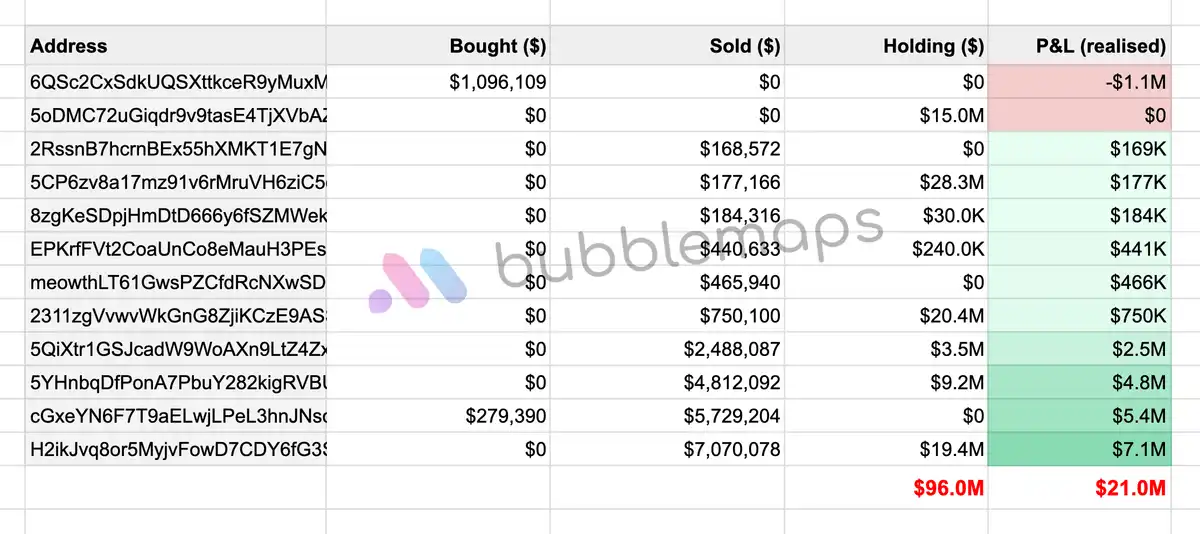
Task: Select the Sold ($) column header
Action: (x=667, y=46)
